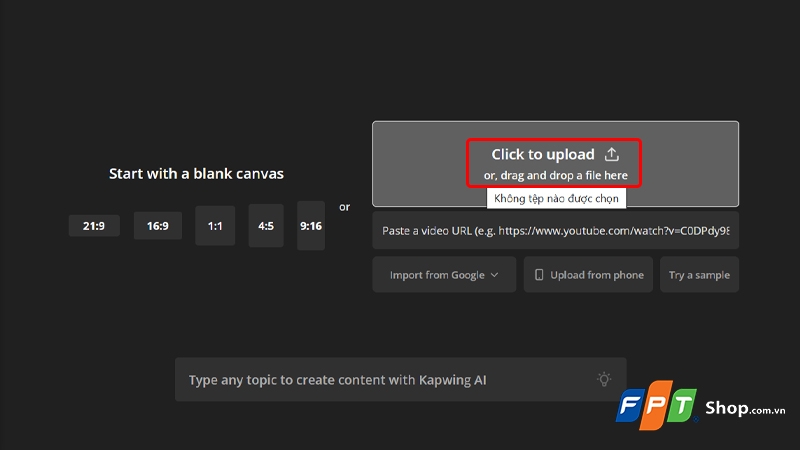This screenshot has height=450, width=800.
Task: Click Upload from phone button
Action: 588,275
